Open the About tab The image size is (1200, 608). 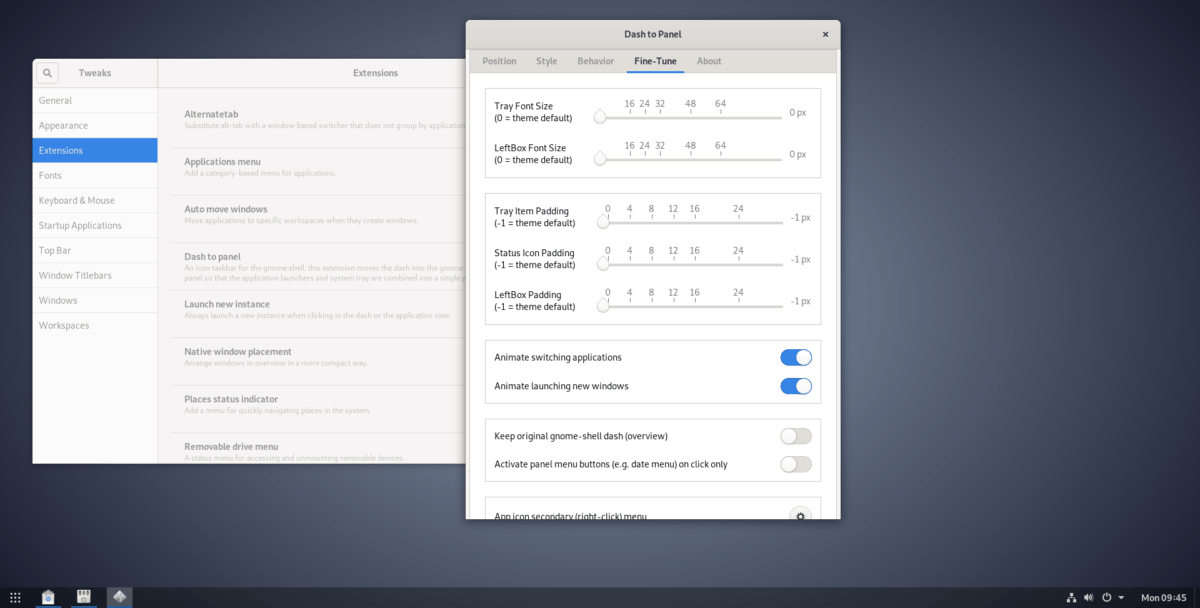click(709, 61)
